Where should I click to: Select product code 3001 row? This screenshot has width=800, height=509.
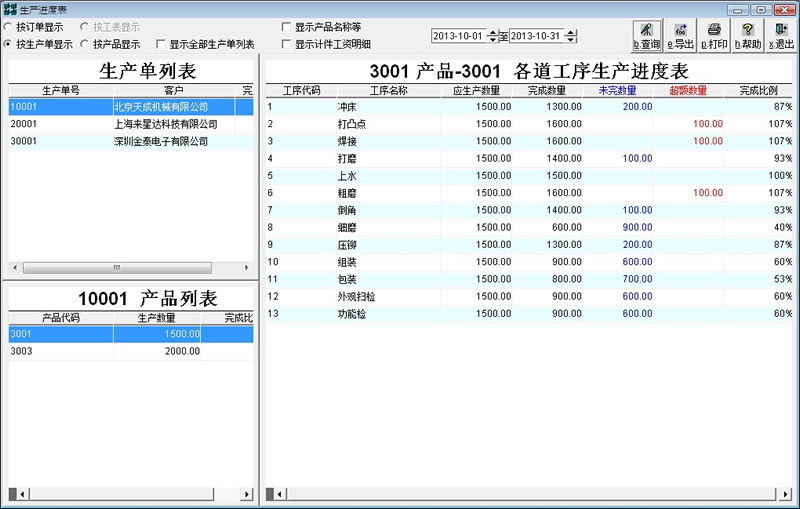click(x=131, y=334)
